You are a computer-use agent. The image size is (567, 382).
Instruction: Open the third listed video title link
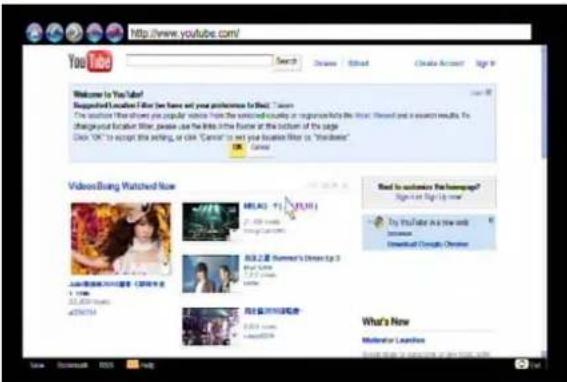272,311
